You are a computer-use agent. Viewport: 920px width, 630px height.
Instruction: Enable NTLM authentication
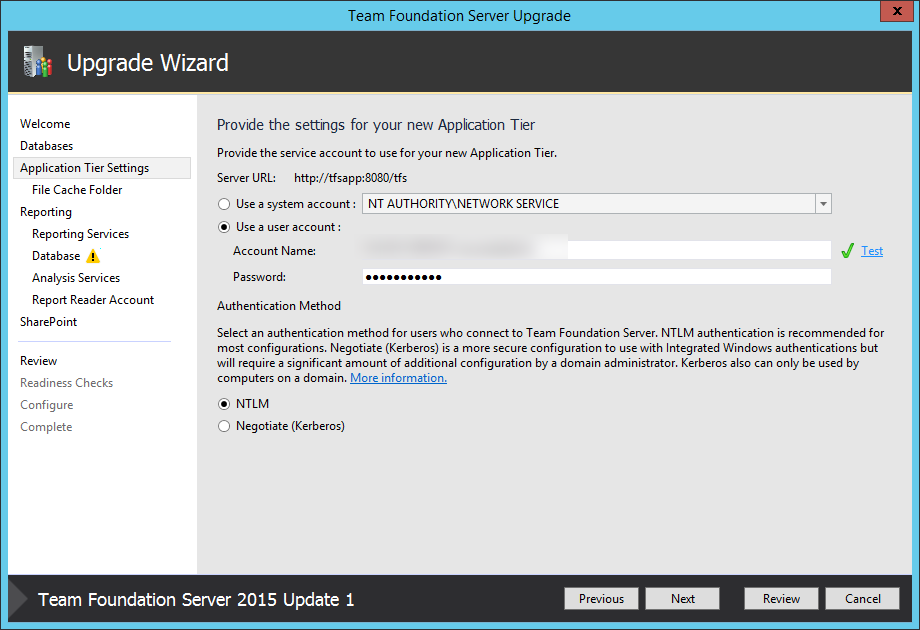pyautogui.click(x=223, y=403)
